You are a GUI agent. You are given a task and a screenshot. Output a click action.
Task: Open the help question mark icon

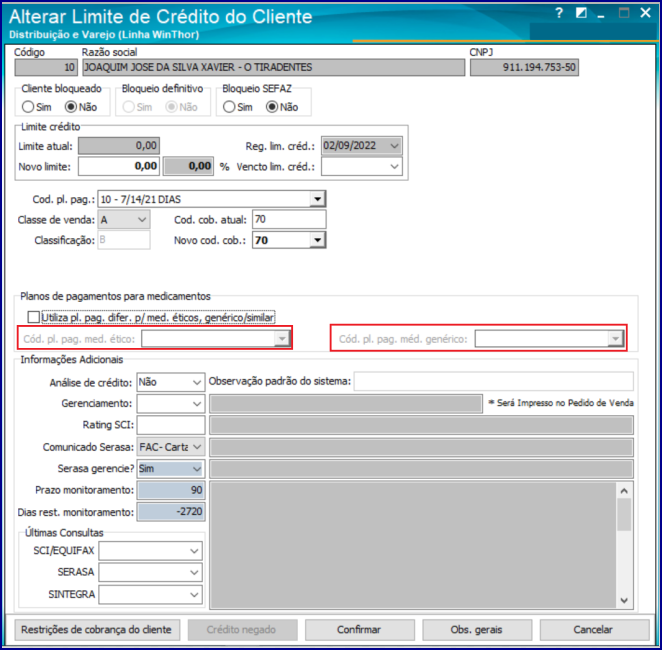(x=559, y=14)
